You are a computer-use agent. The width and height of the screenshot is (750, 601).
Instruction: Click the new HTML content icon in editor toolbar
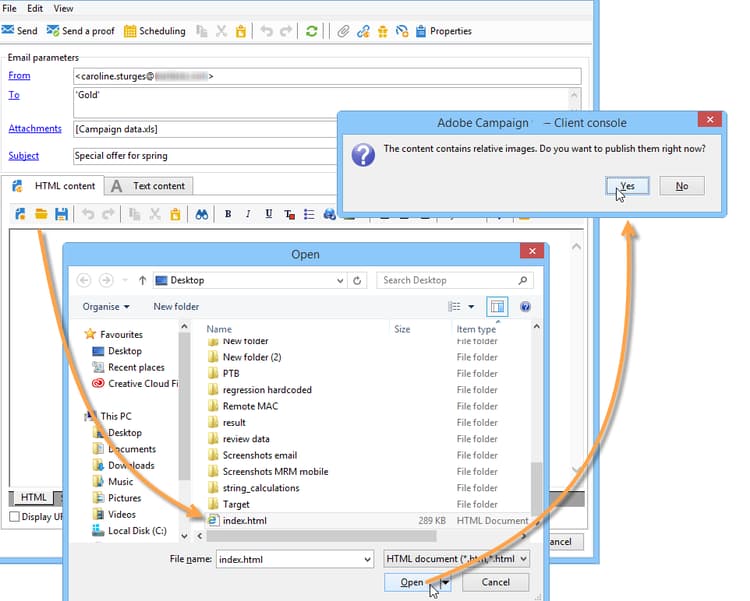pyautogui.click(x=20, y=214)
